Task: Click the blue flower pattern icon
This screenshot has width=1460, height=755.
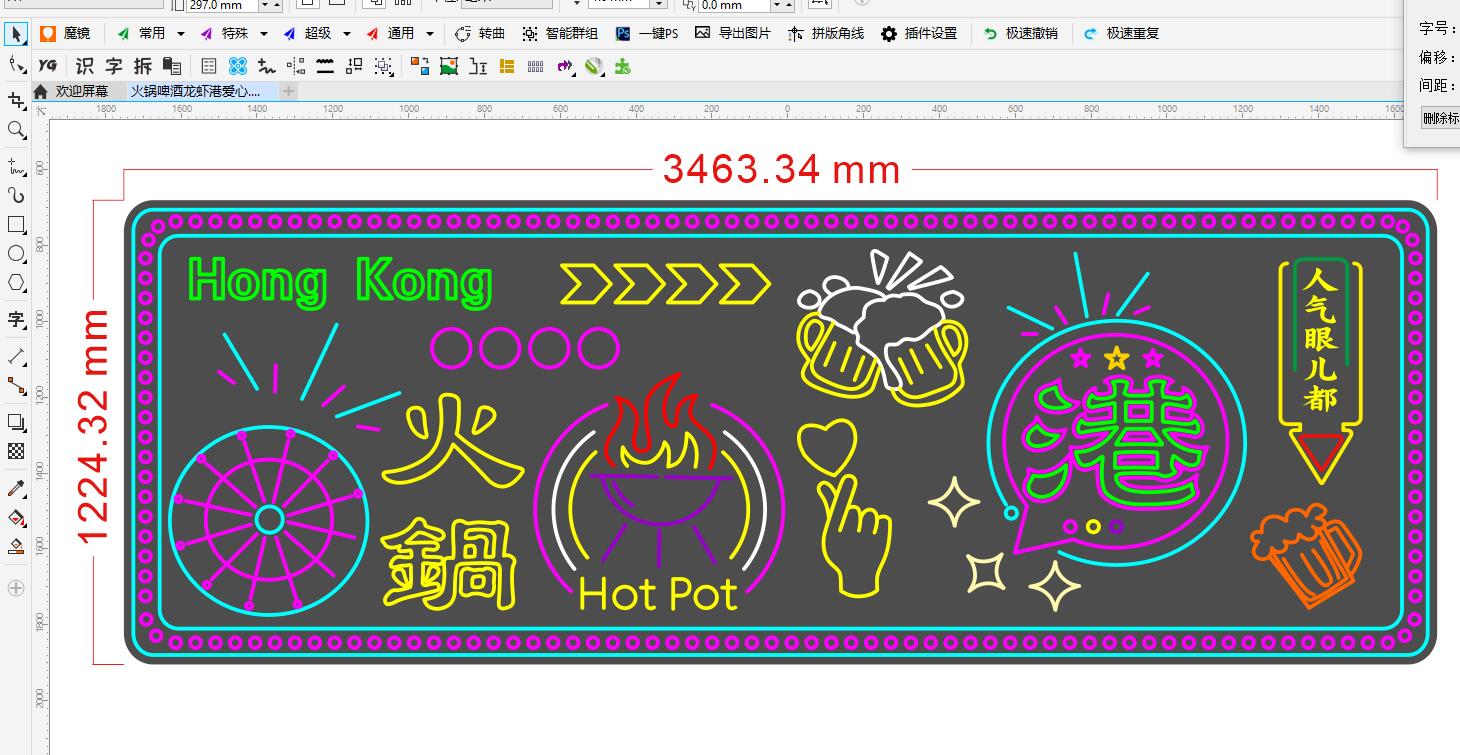Action: (237, 66)
